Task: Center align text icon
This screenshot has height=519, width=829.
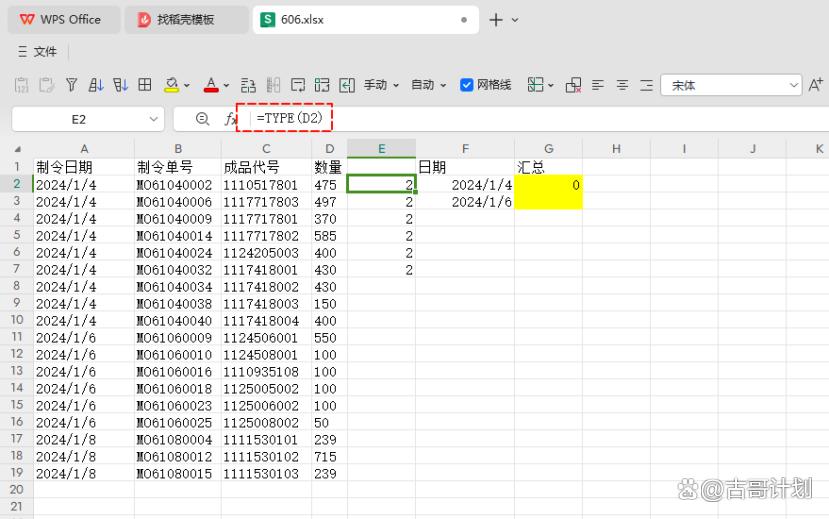Action: point(622,85)
